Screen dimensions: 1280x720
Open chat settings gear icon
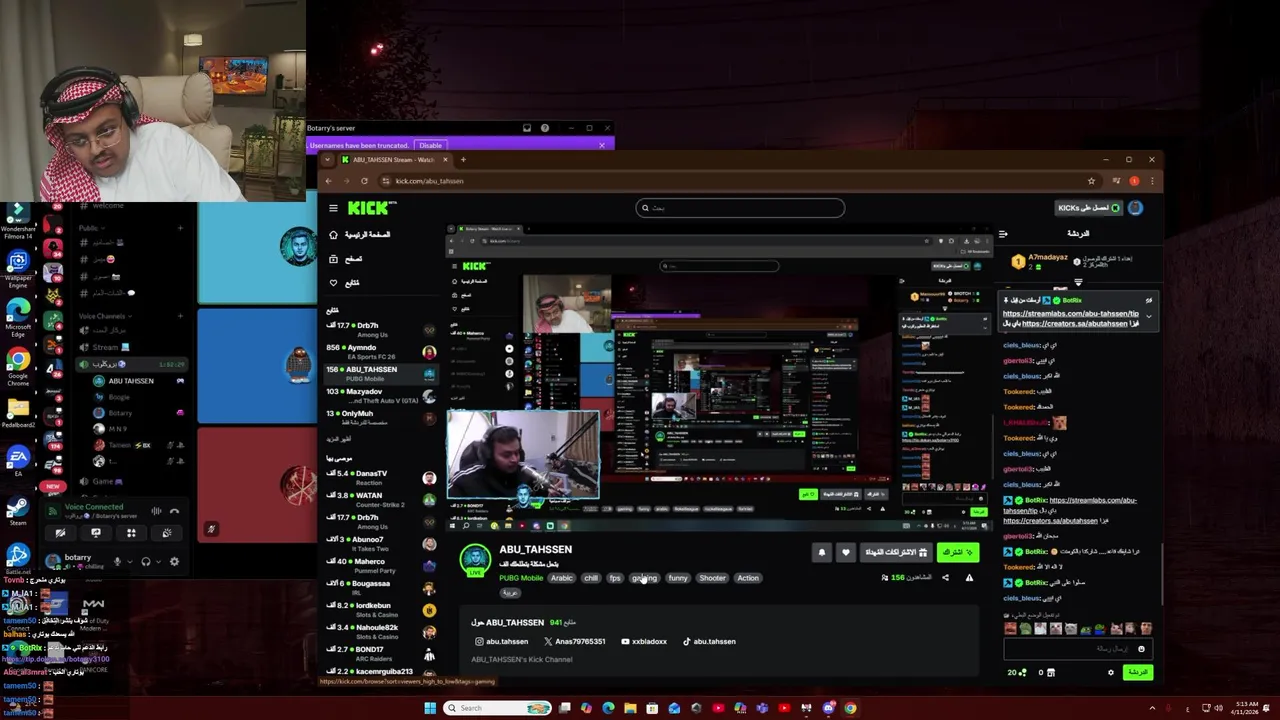pyautogui.click(x=1111, y=673)
